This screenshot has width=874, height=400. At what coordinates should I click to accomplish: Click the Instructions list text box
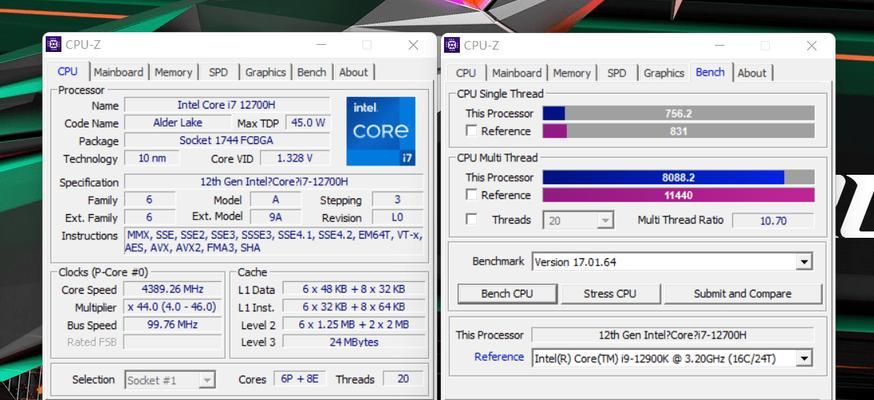274,242
